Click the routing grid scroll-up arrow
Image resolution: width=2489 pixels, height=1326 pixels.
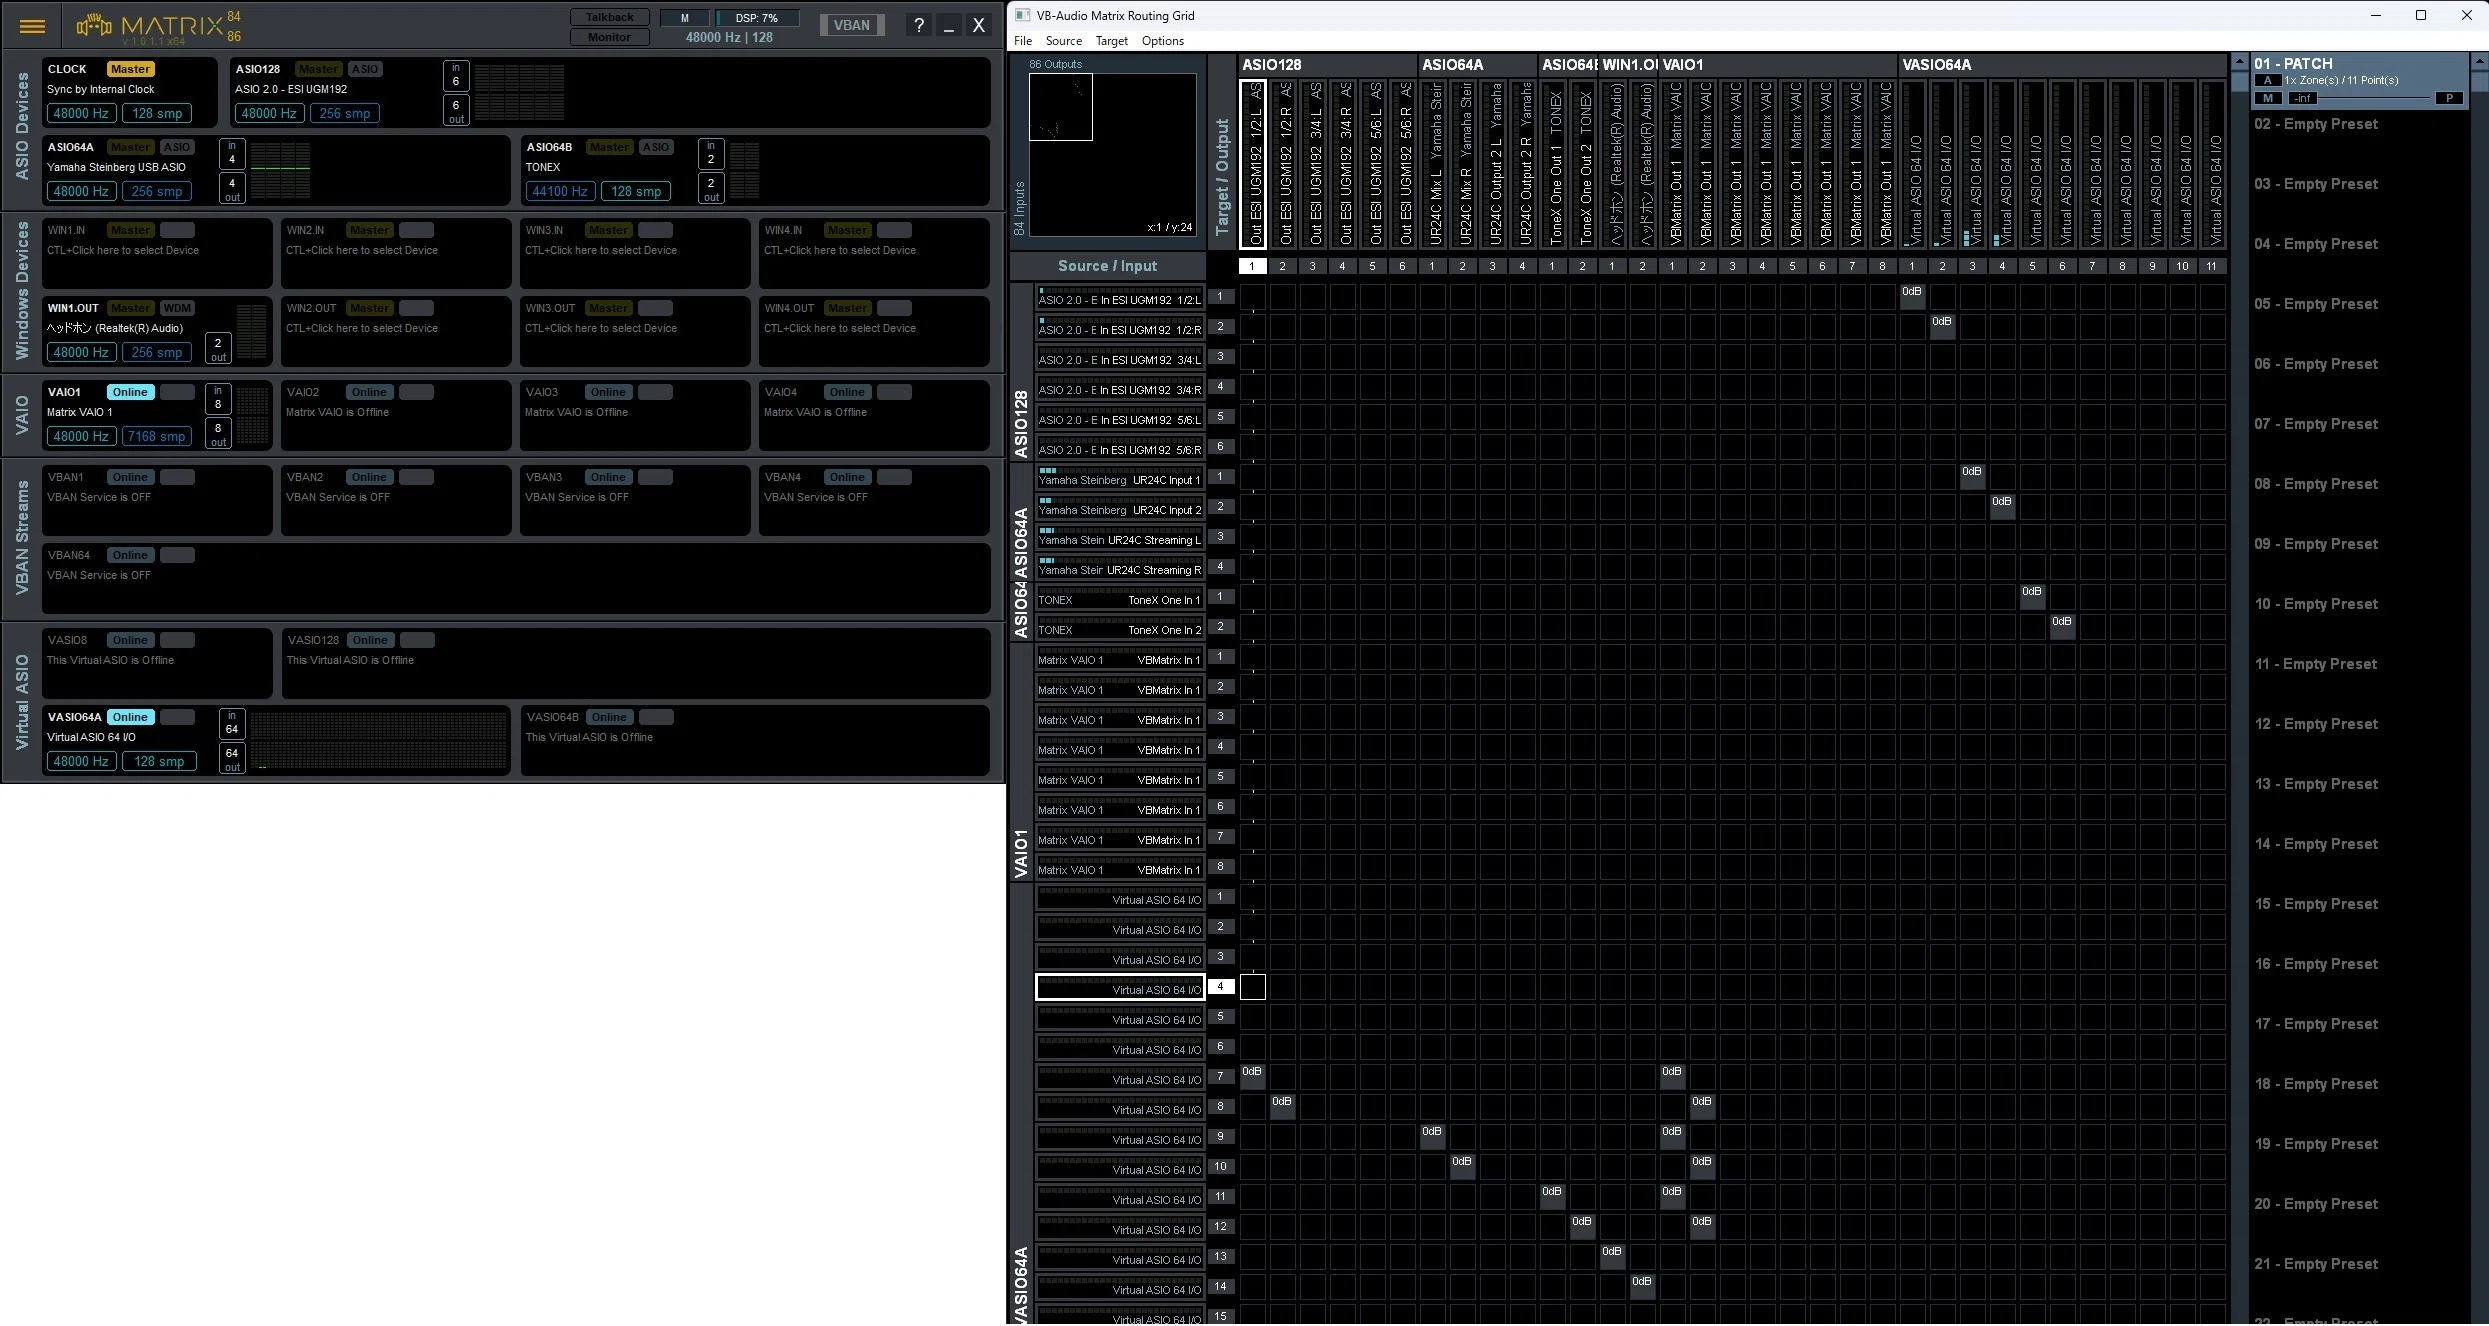tap(2238, 62)
